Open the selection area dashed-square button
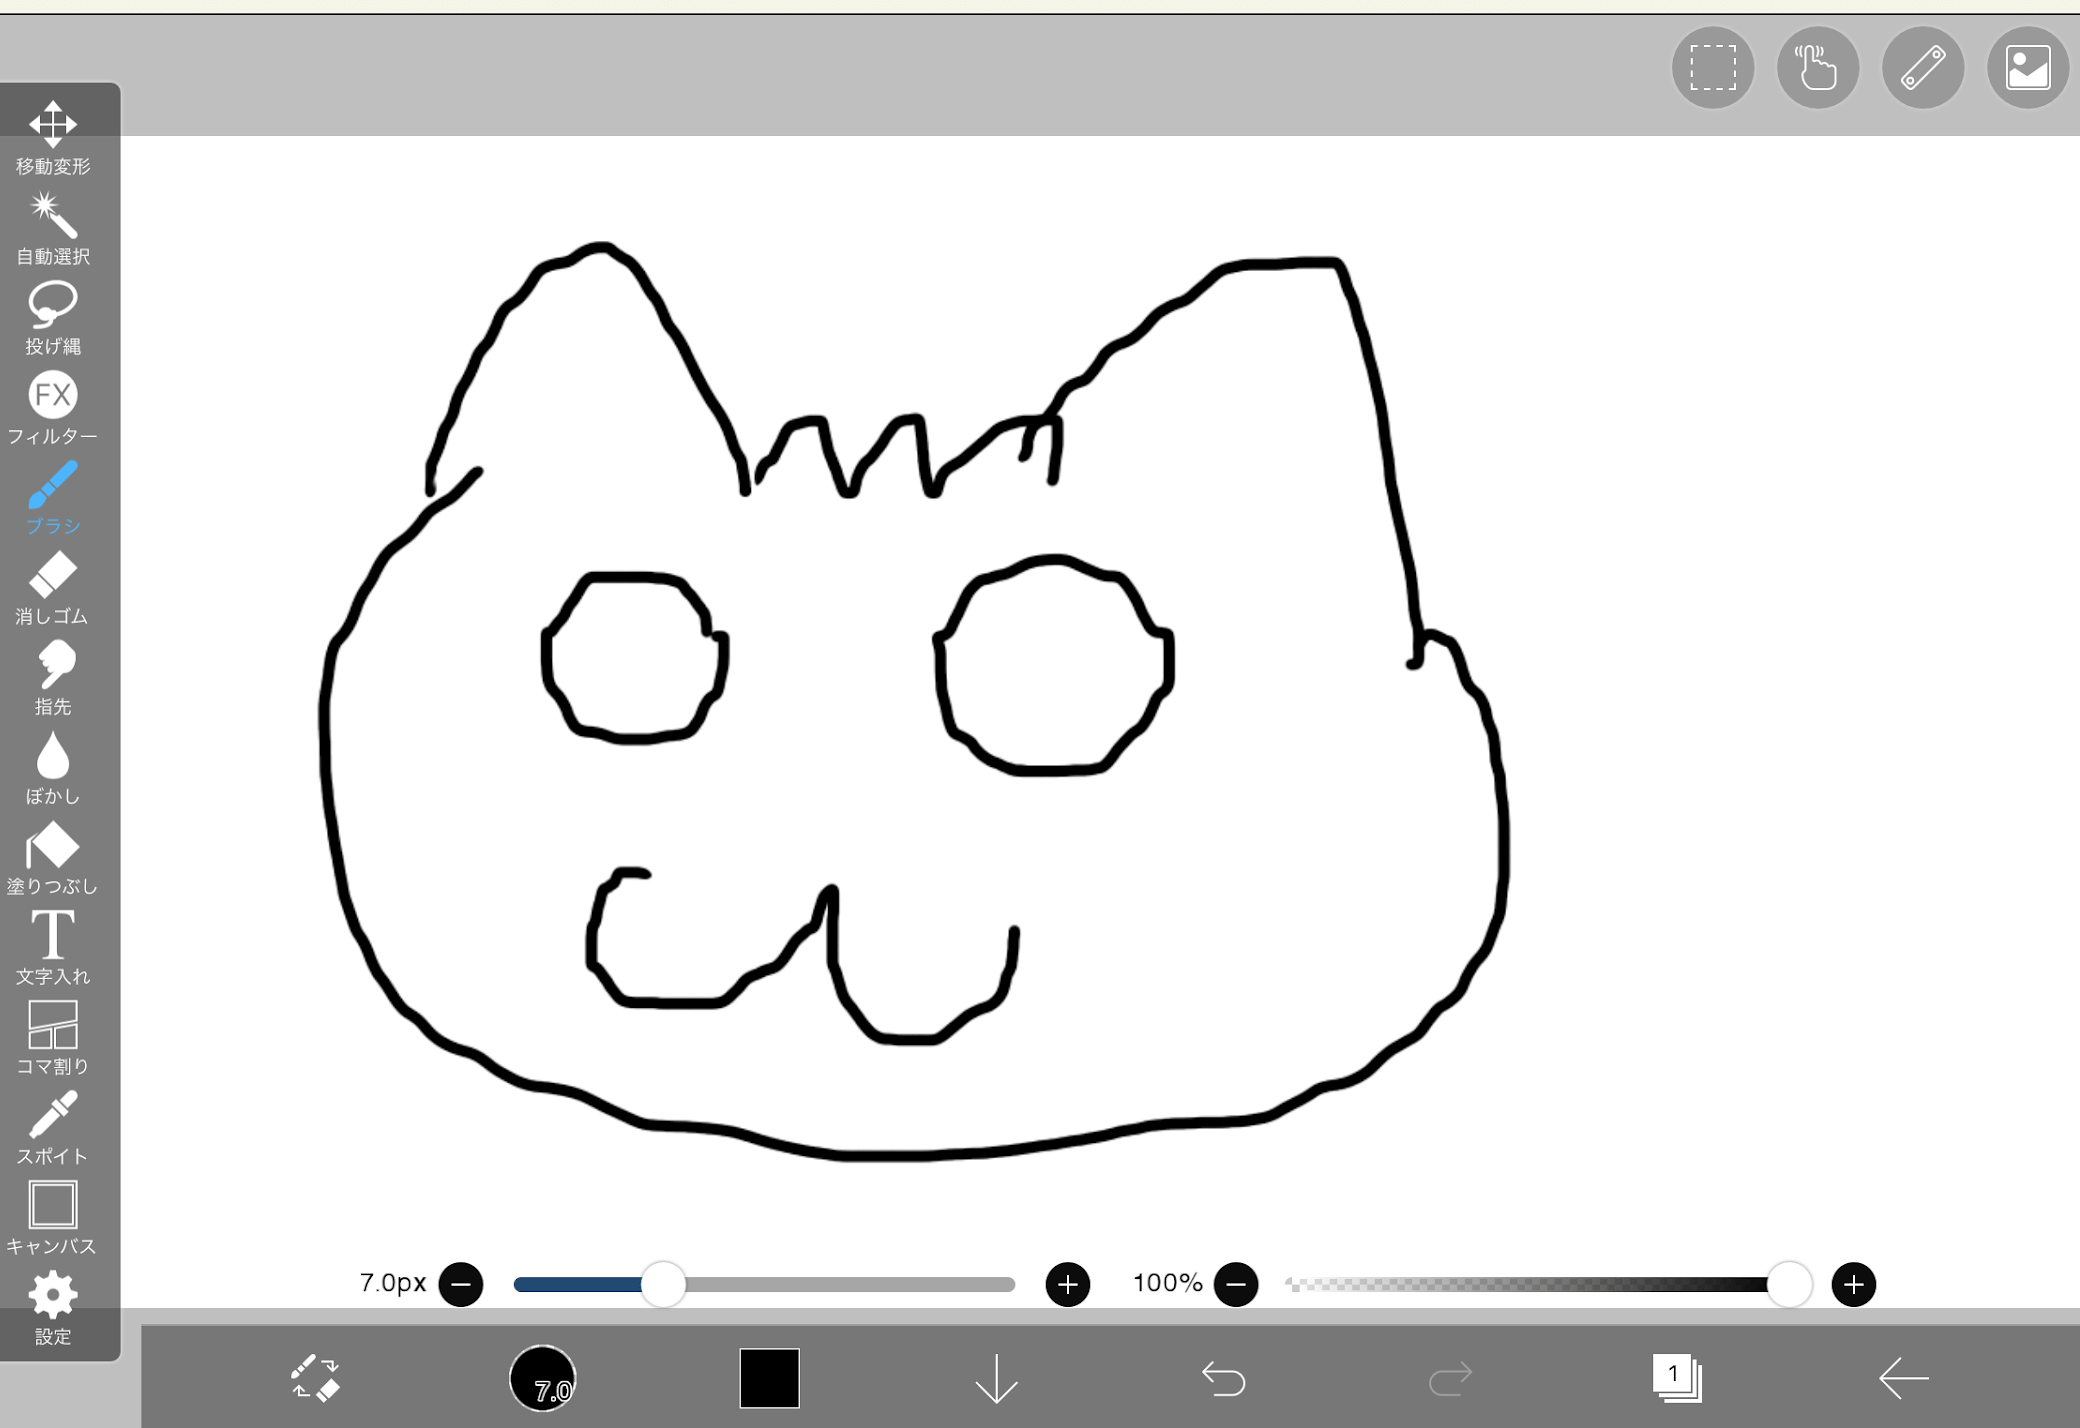 [x=1713, y=68]
